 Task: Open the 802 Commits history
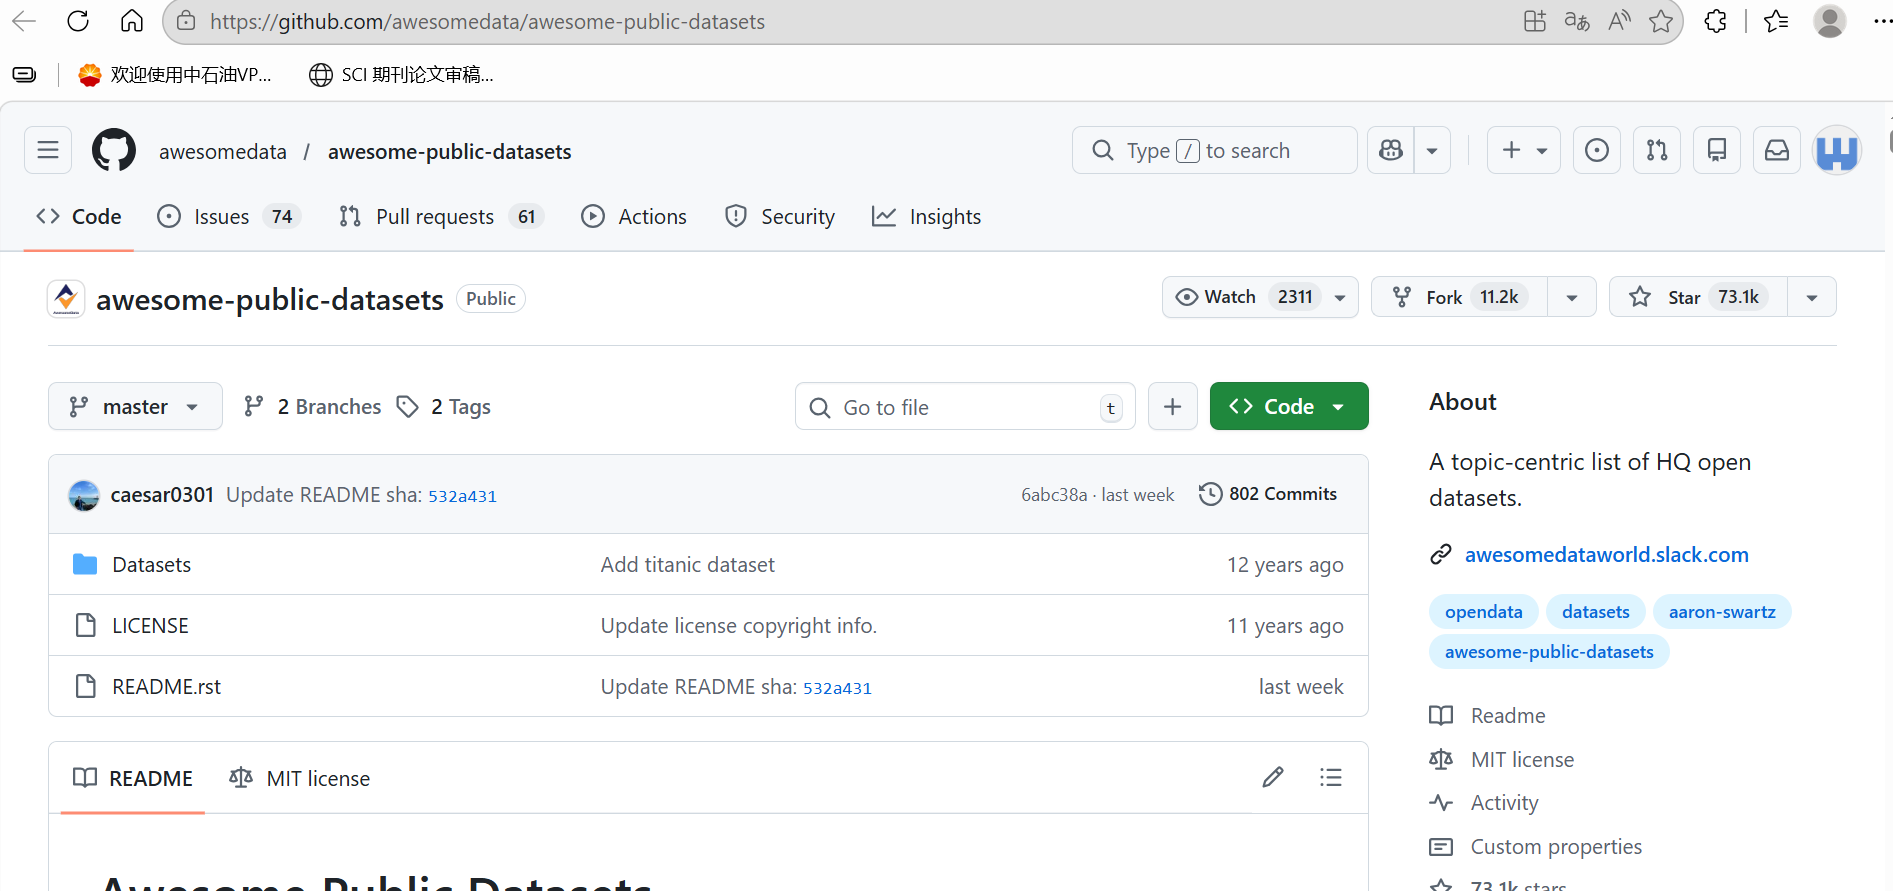pos(1268,494)
